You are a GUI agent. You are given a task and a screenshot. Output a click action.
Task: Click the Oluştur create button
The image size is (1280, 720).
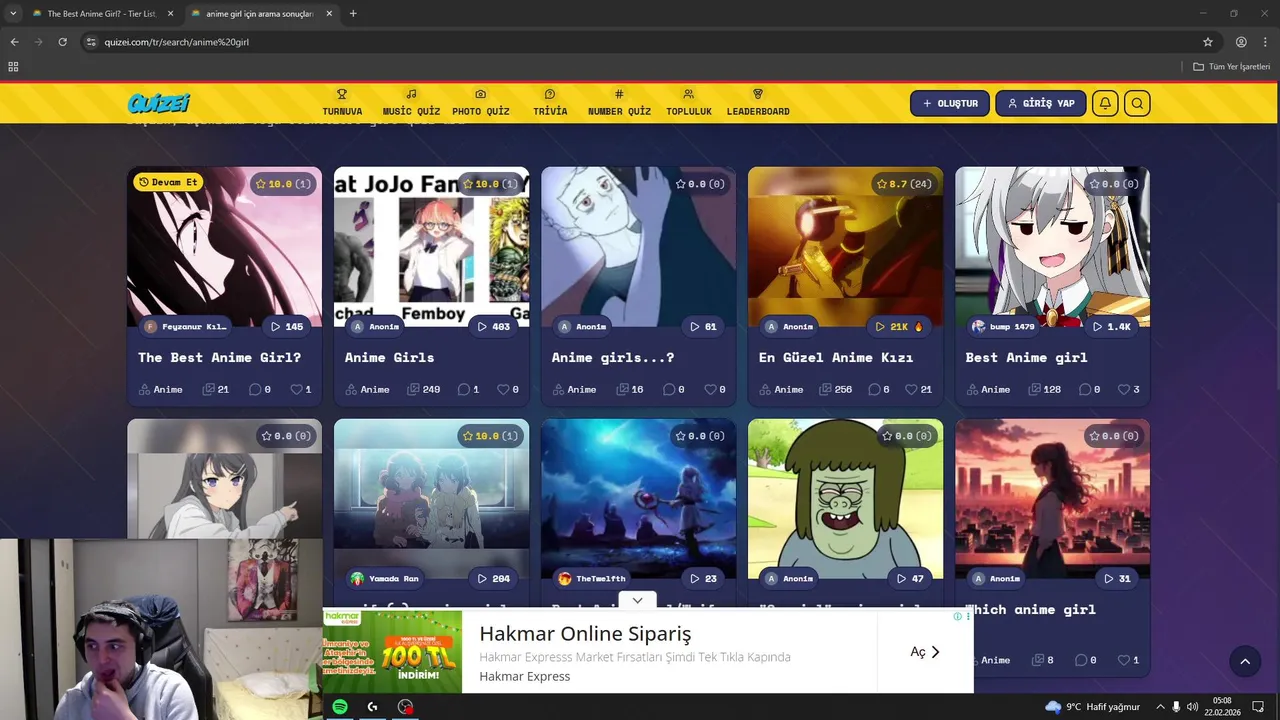(x=950, y=103)
